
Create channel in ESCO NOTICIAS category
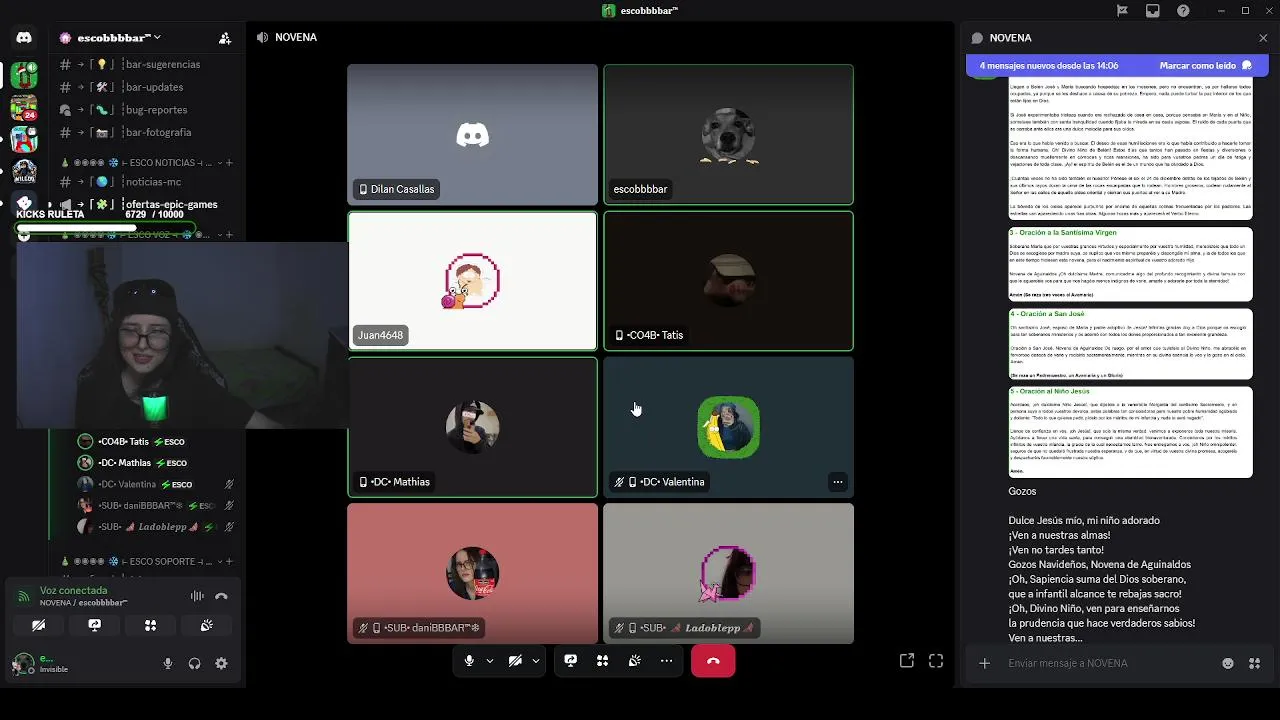[229, 162]
